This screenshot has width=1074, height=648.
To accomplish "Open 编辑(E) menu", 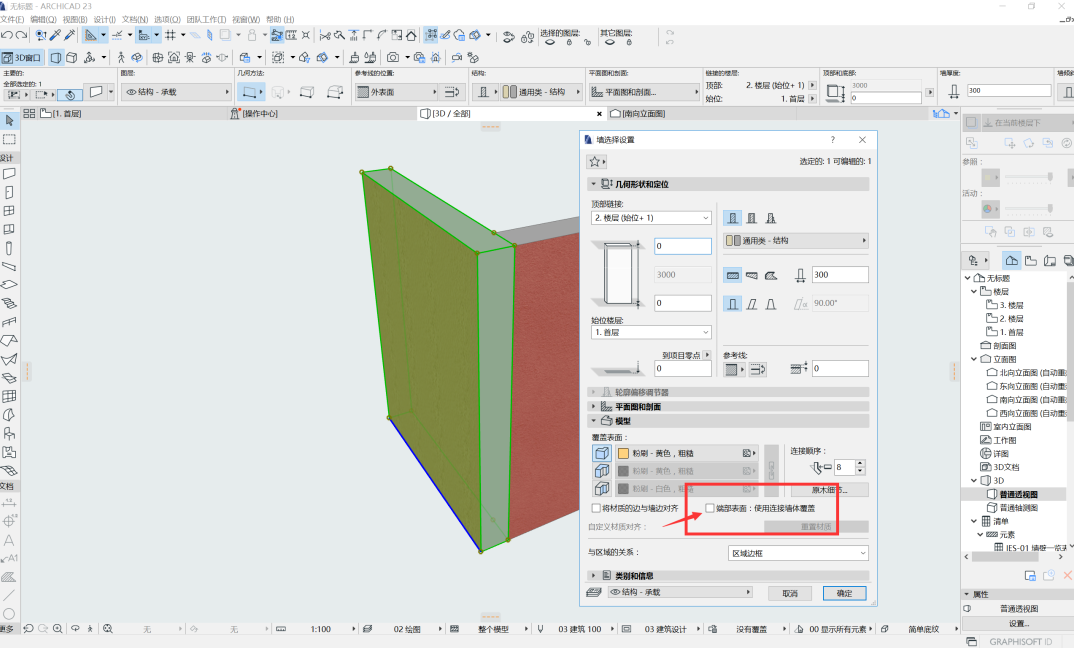I will pyautogui.click(x=43, y=19).
